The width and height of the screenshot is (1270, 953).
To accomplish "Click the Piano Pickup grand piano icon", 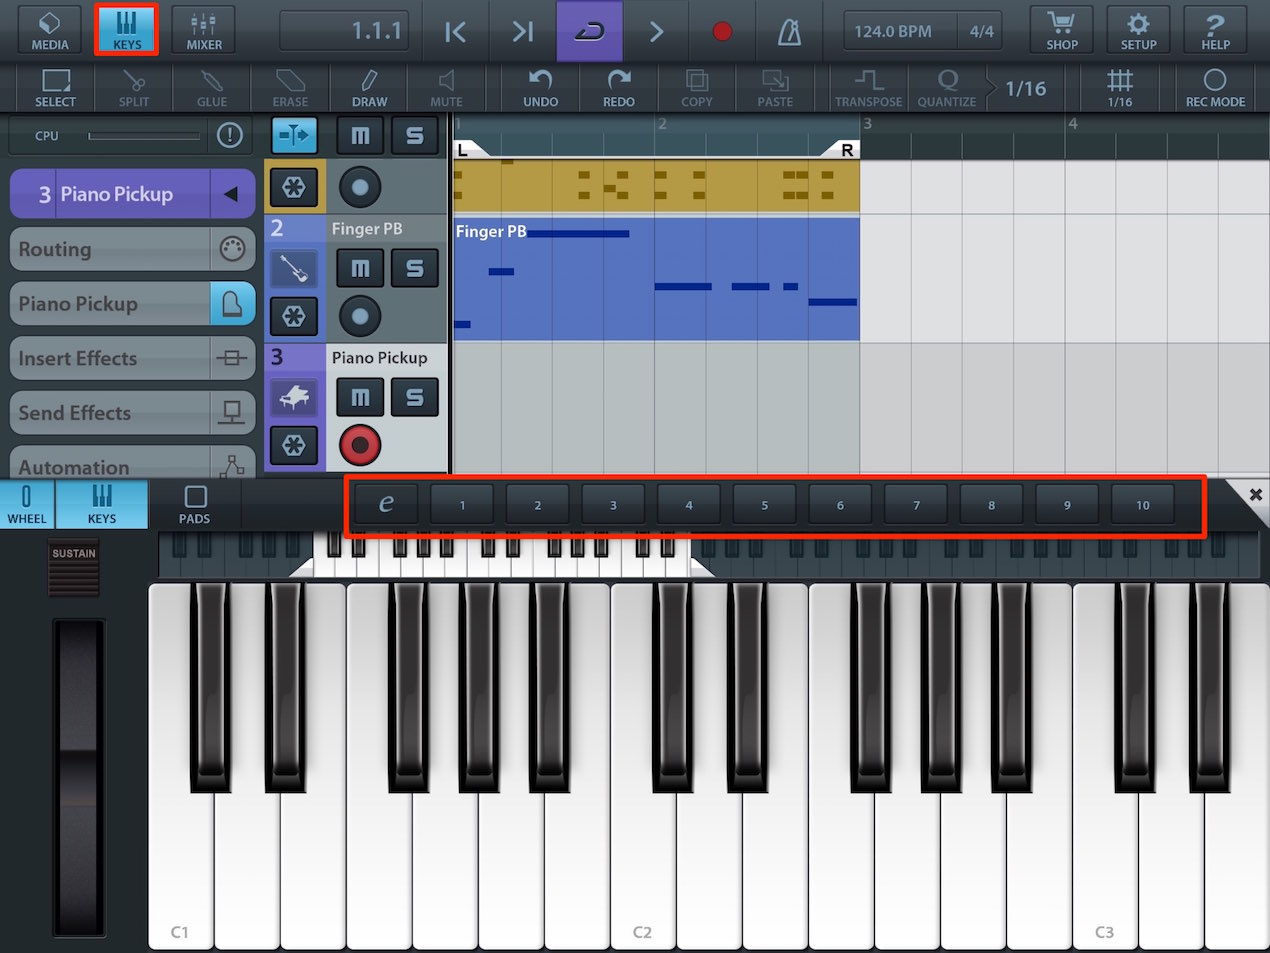I will [294, 397].
